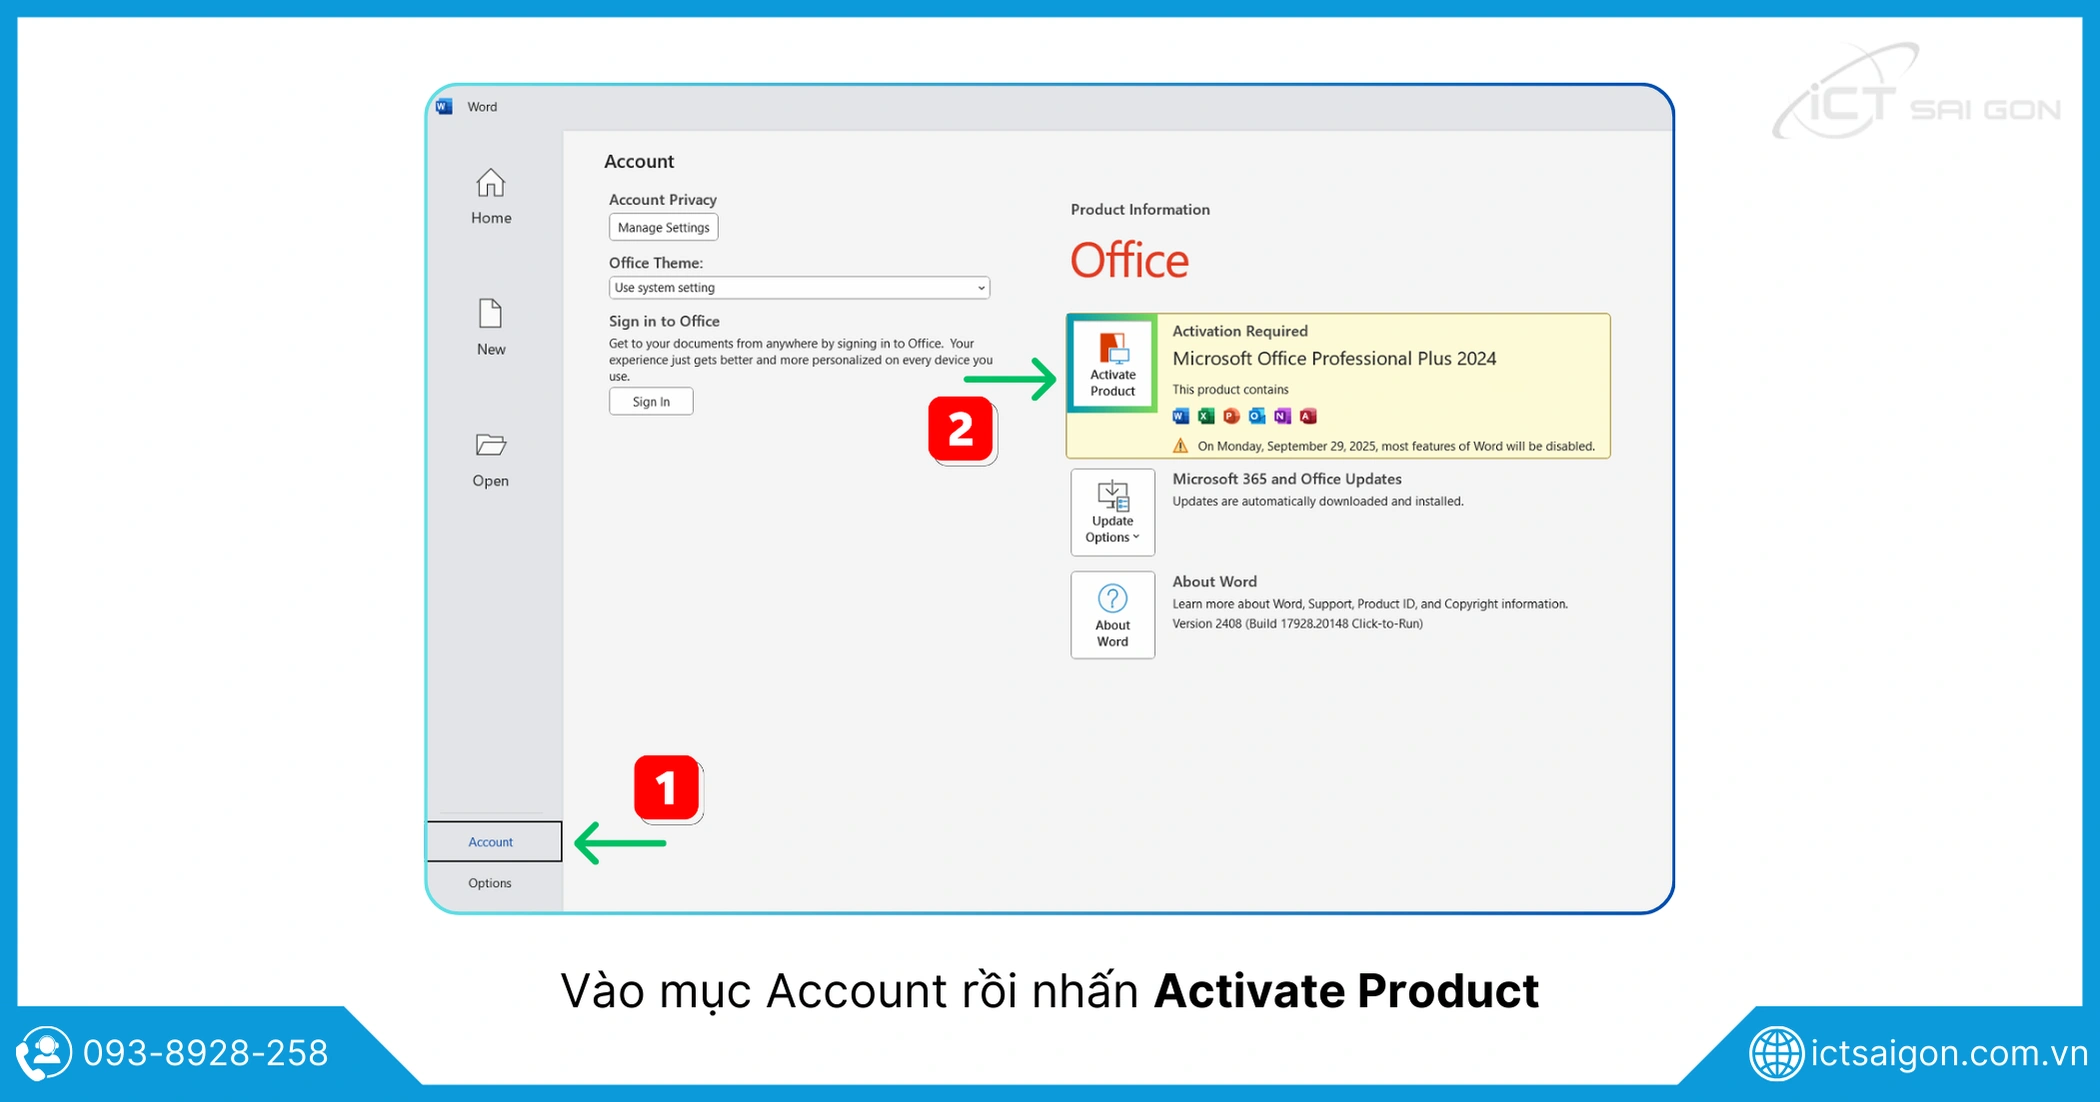Click the About Word button
The width and height of the screenshot is (2100, 1102).
pos(1112,615)
